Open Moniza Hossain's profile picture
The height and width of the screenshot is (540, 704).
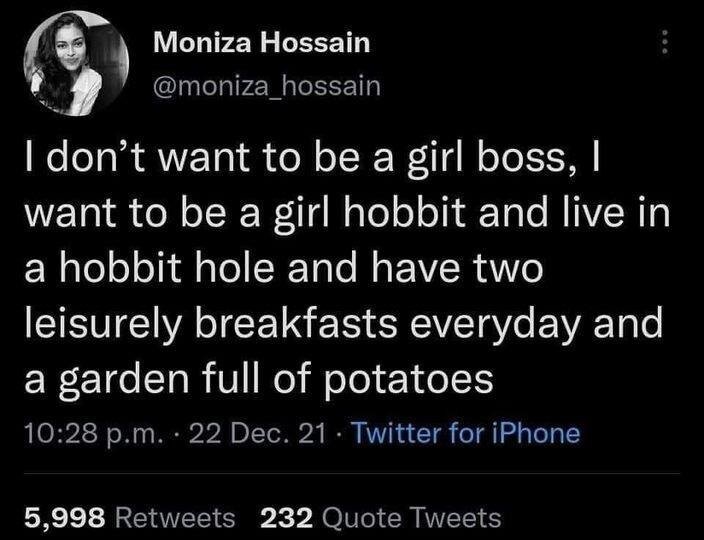tap(76, 63)
